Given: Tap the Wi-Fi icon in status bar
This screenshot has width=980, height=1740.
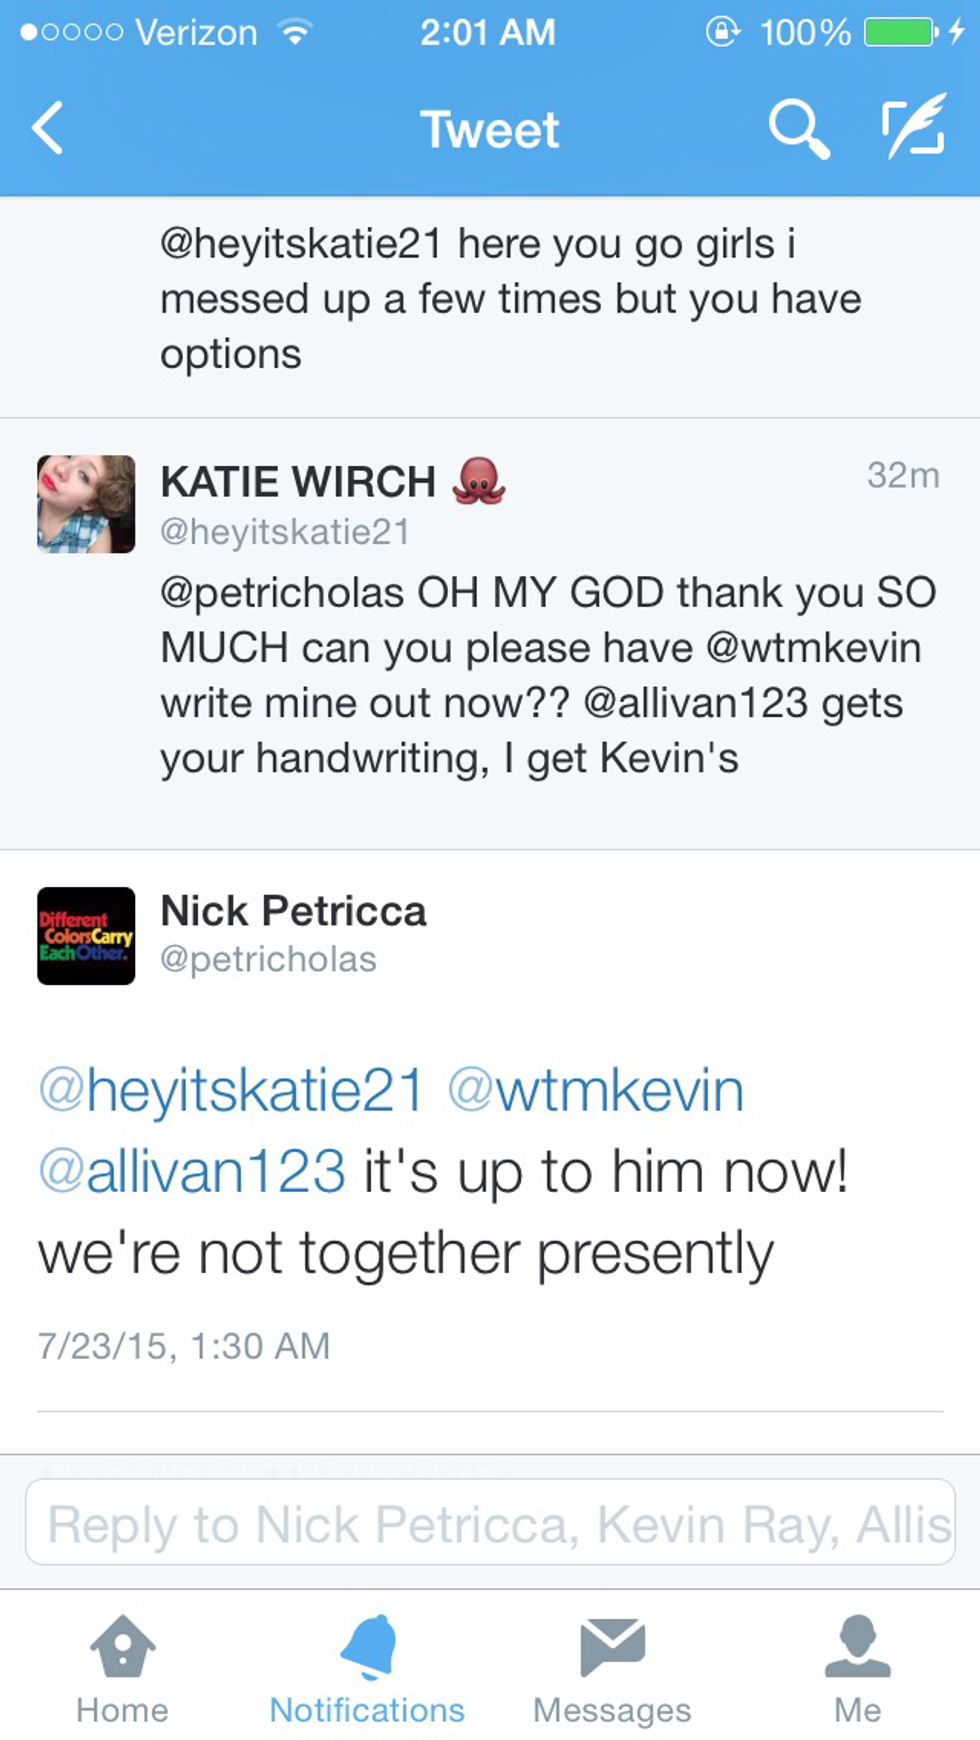Looking at the screenshot, I should pyautogui.click(x=295, y=32).
